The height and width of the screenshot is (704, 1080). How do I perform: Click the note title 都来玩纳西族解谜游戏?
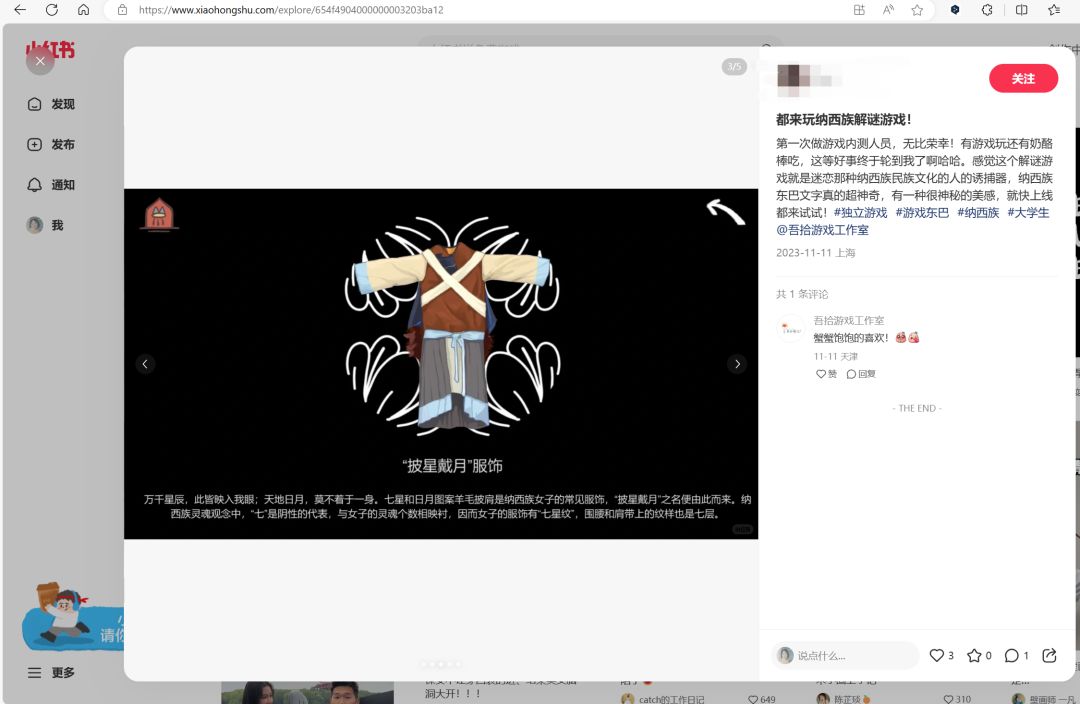(844, 119)
